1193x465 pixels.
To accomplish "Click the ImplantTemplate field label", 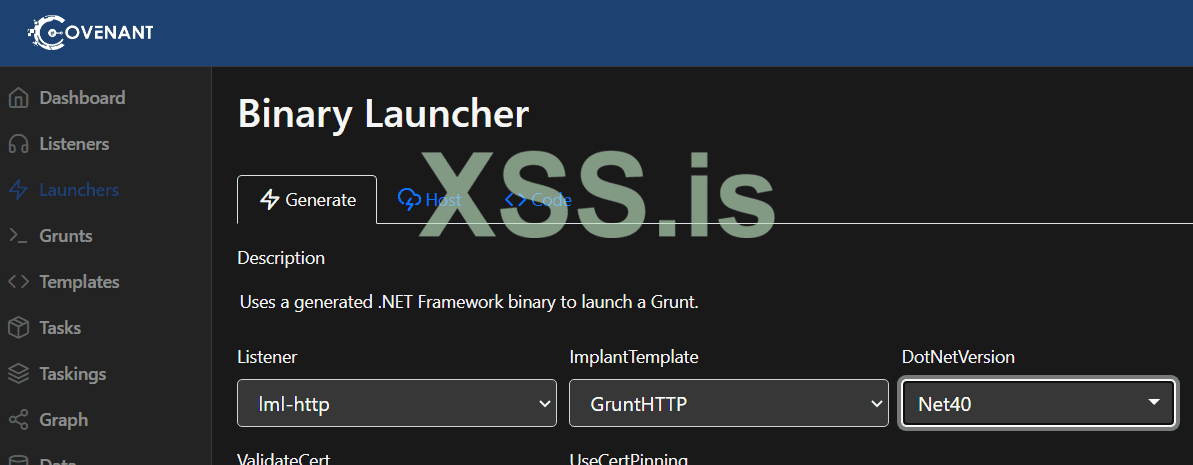I will [x=634, y=357].
